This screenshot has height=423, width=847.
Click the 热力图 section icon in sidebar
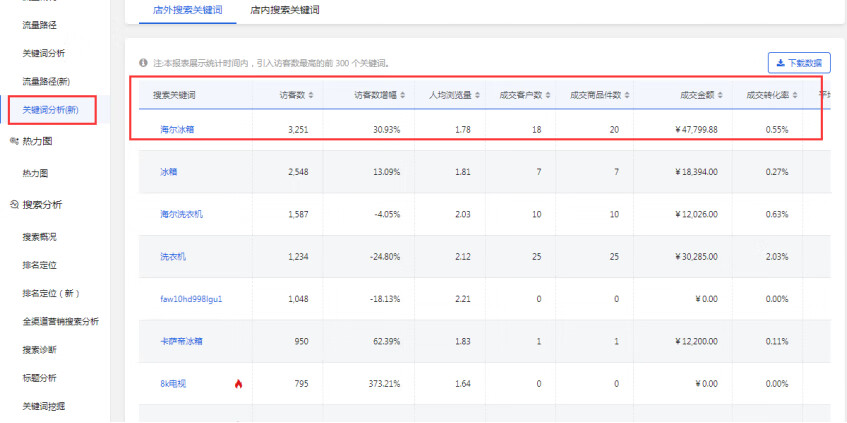tap(13, 141)
